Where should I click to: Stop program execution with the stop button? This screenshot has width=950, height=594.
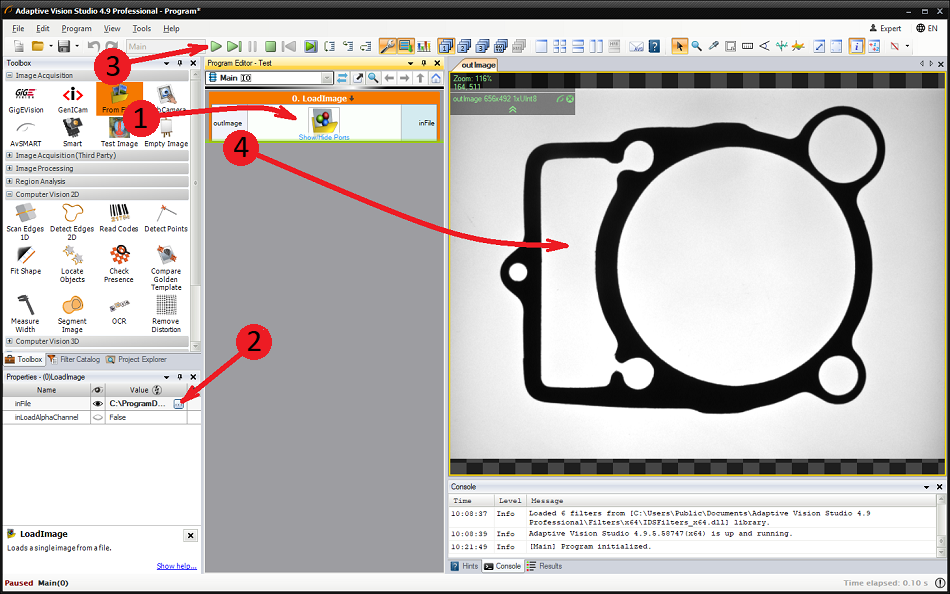tap(270, 46)
